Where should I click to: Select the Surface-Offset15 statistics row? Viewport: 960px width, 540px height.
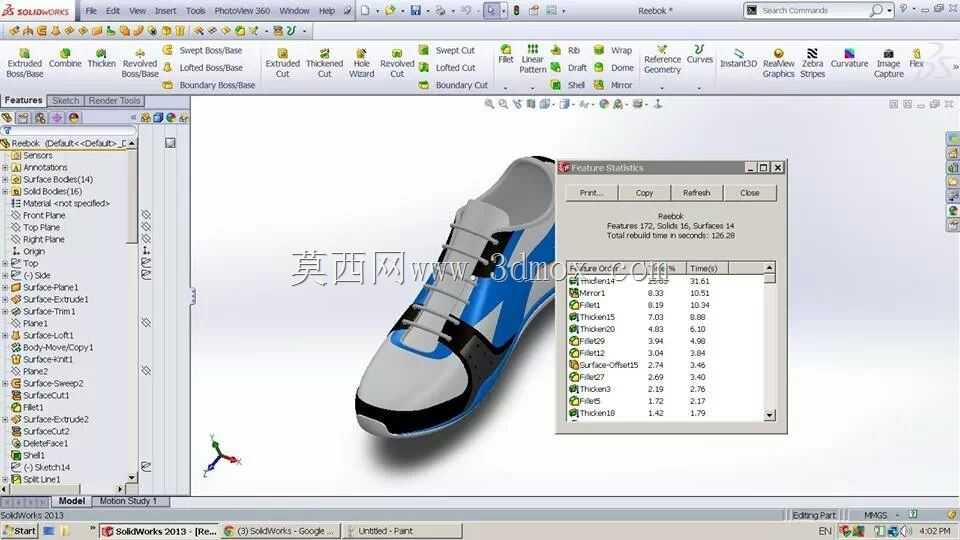666,365
